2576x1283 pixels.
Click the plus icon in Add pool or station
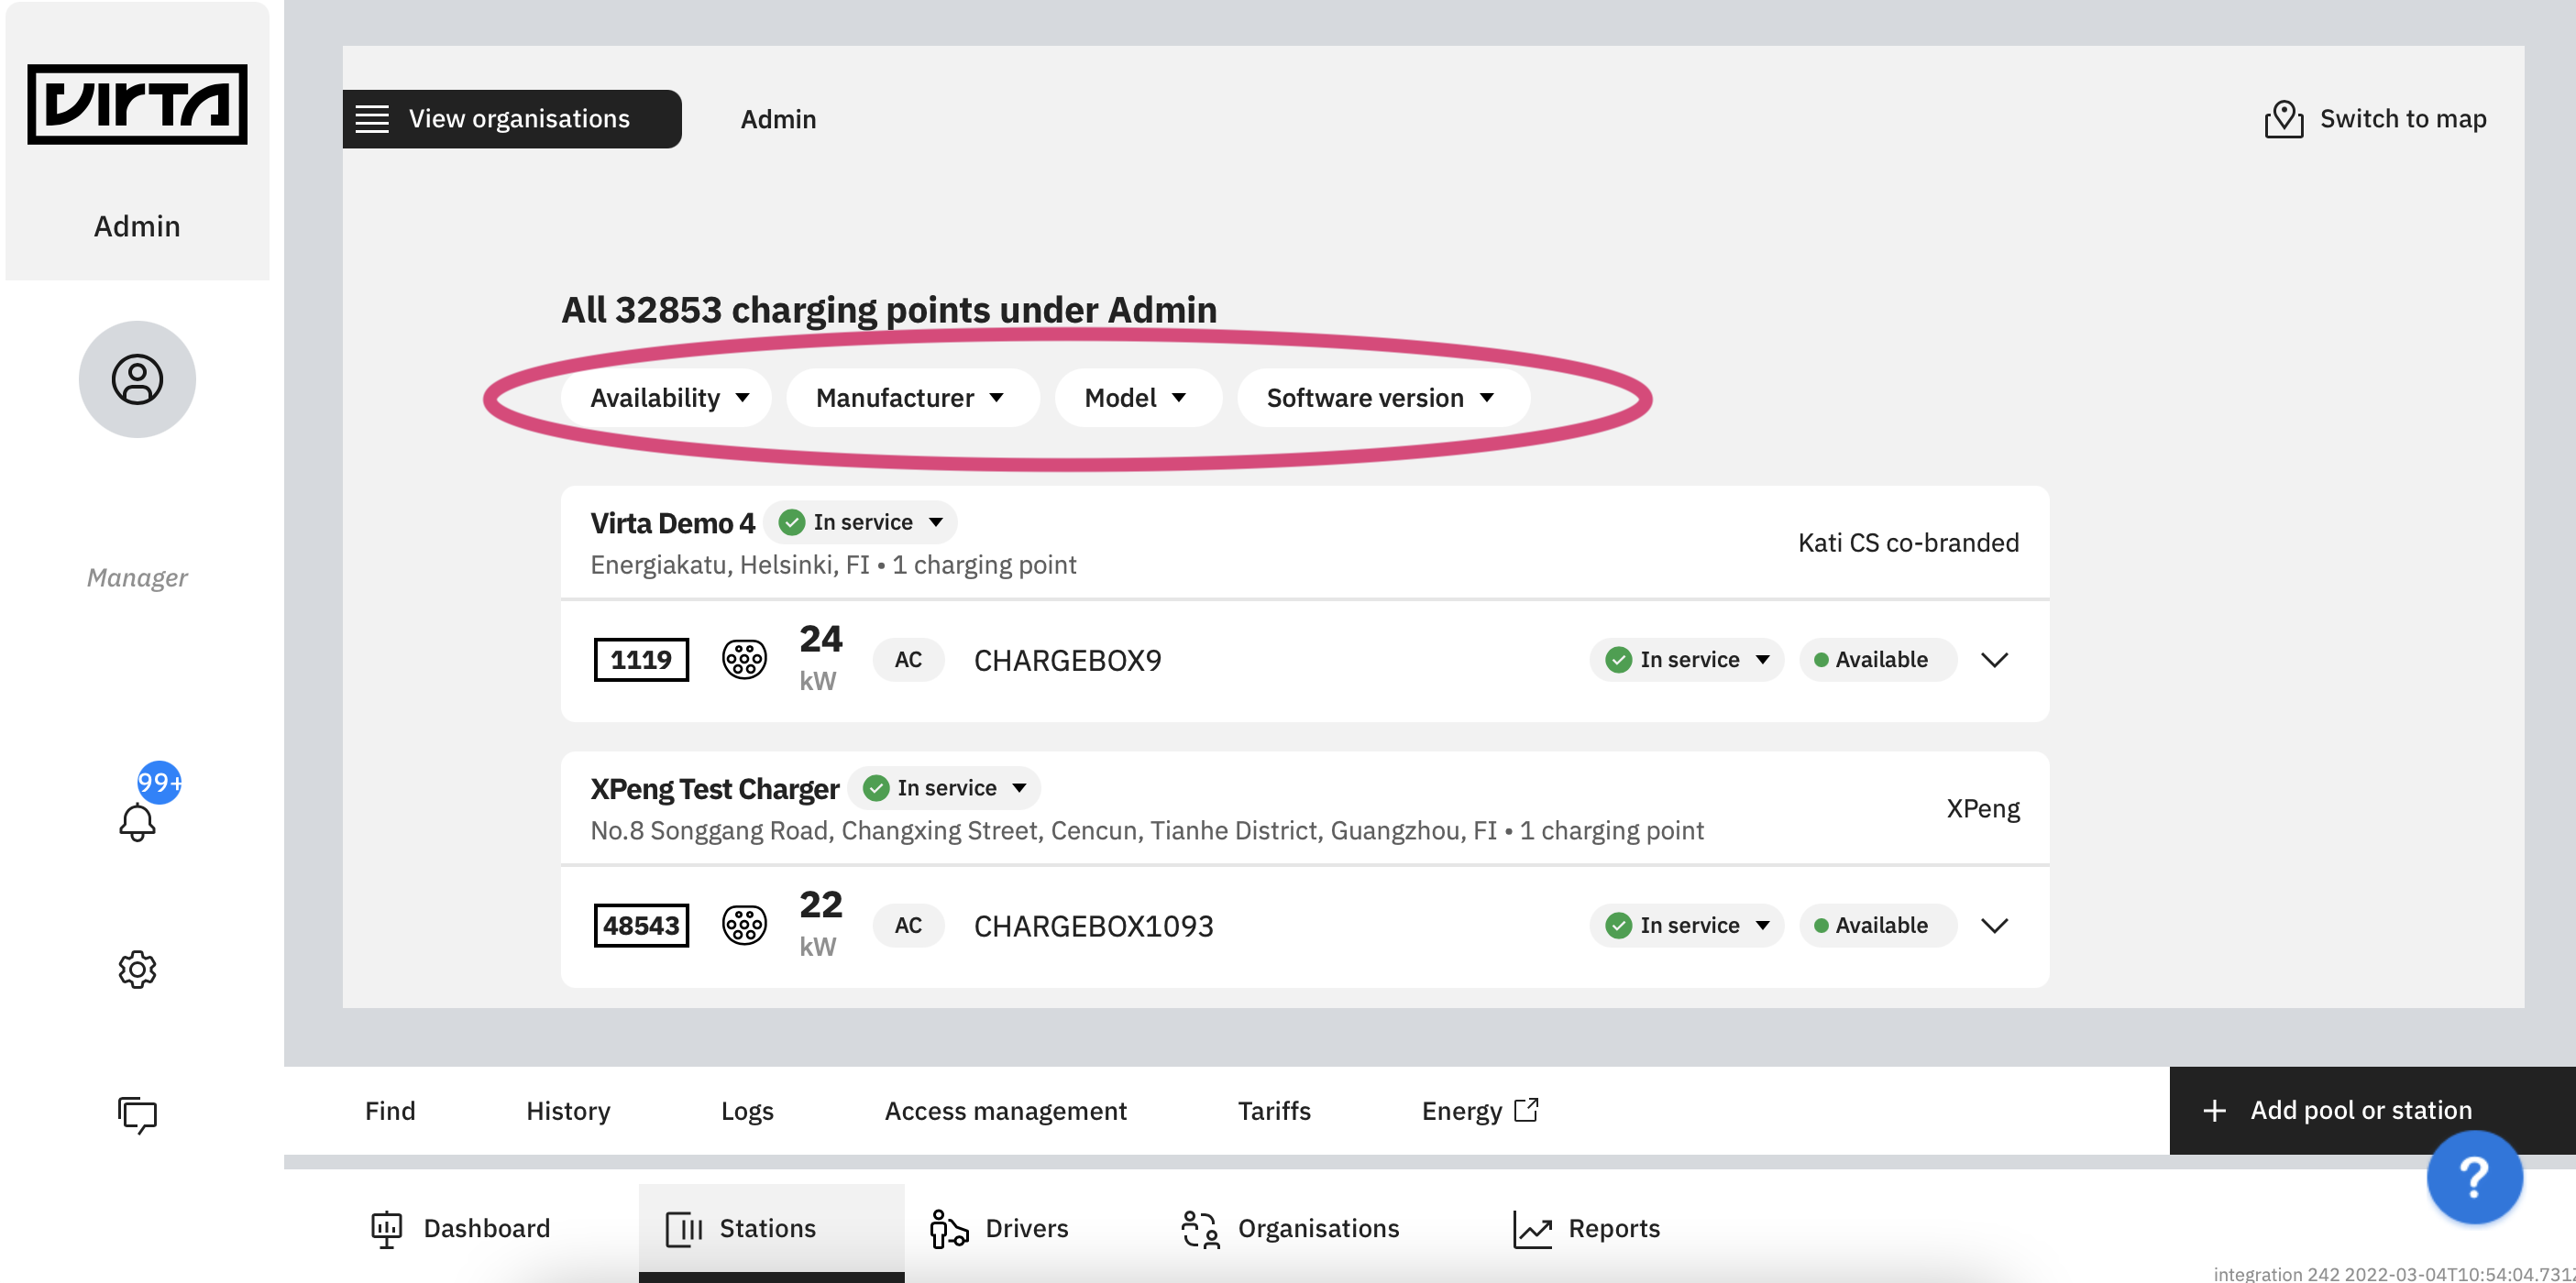2214,1111
